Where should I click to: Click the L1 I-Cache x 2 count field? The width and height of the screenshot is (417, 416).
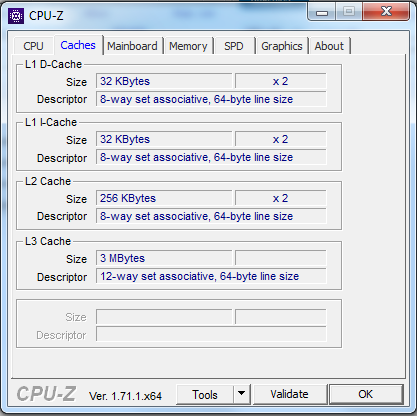pyautogui.click(x=280, y=139)
